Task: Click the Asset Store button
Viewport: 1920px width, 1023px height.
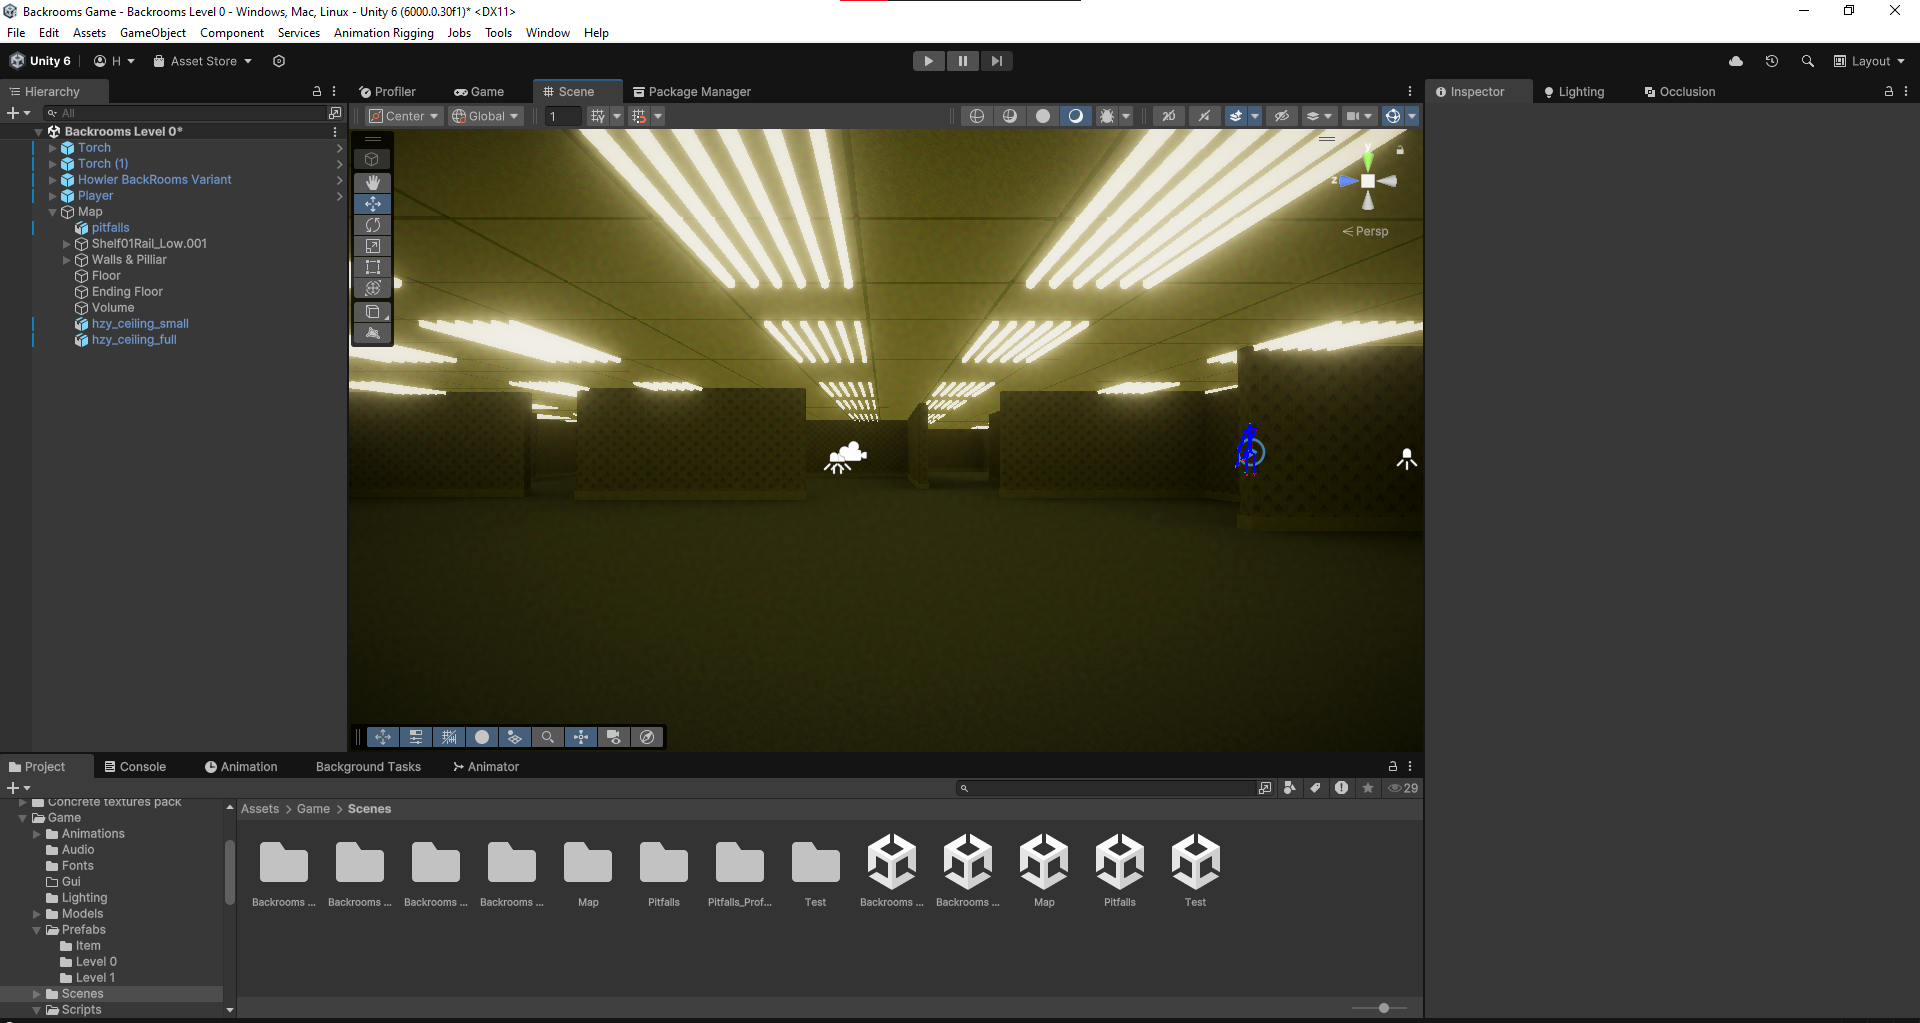Action: tap(202, 61)
